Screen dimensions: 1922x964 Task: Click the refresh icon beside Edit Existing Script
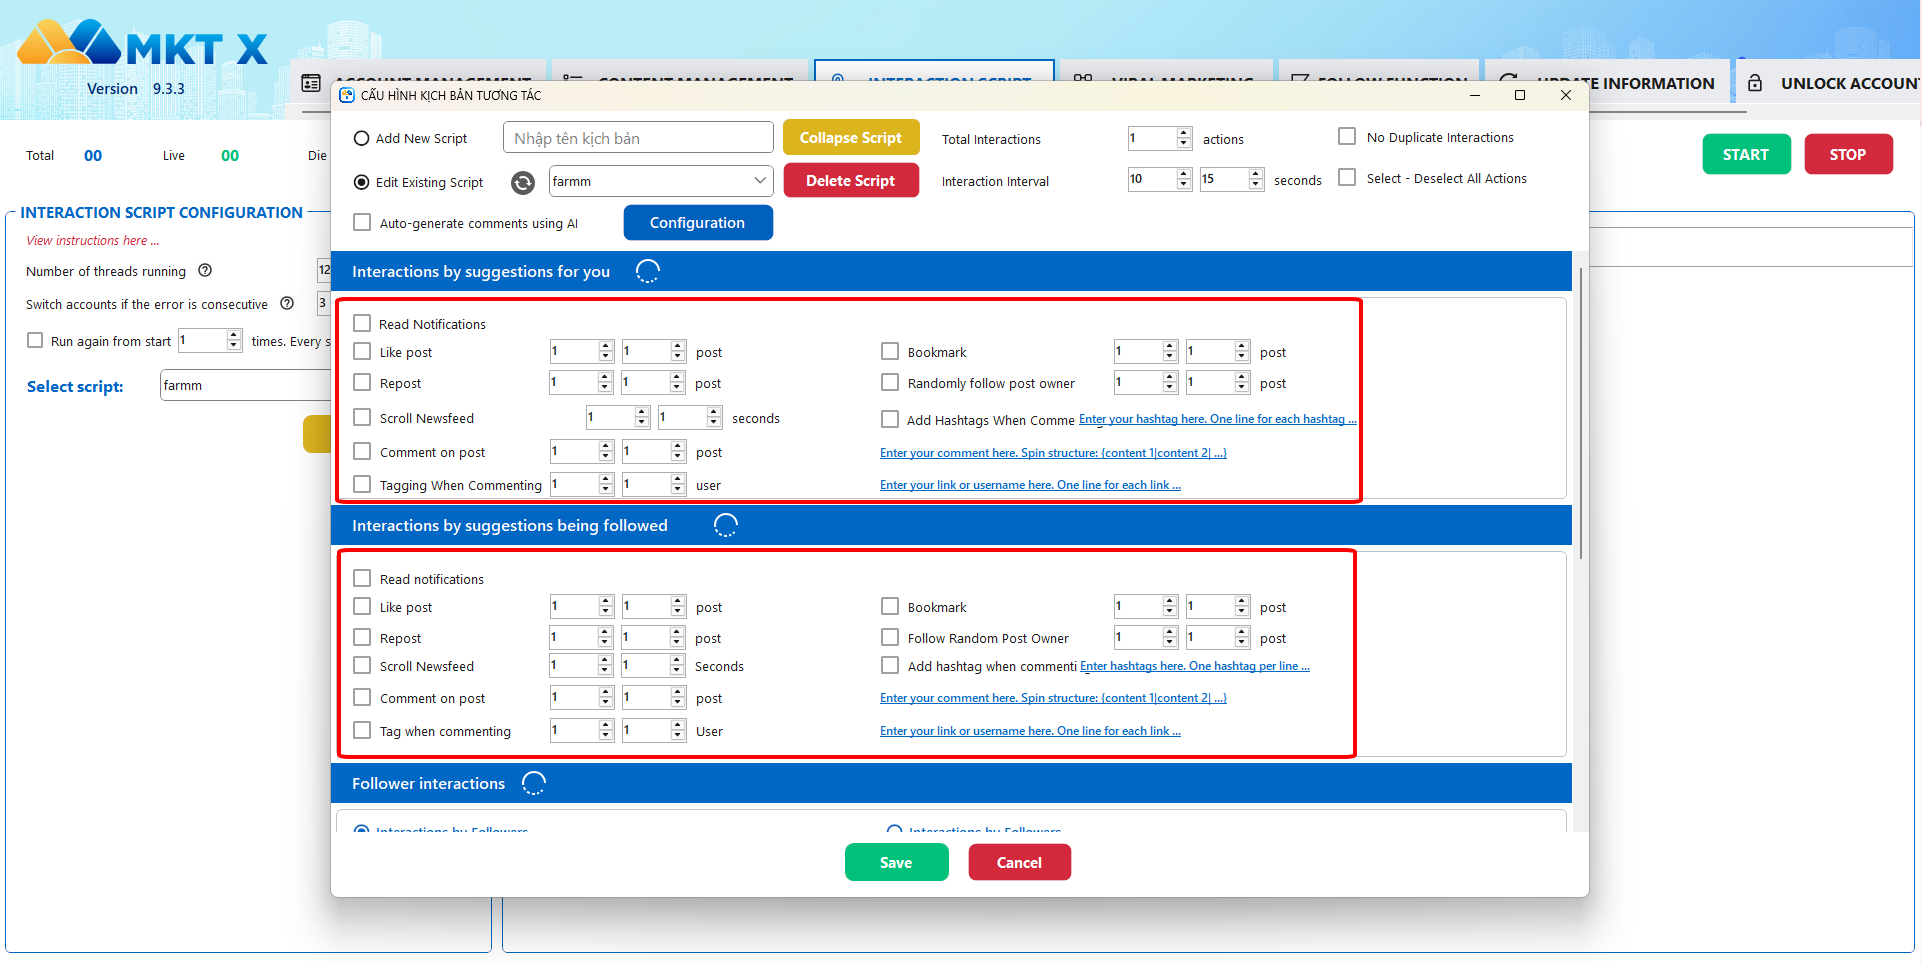[x=522, y=182]
